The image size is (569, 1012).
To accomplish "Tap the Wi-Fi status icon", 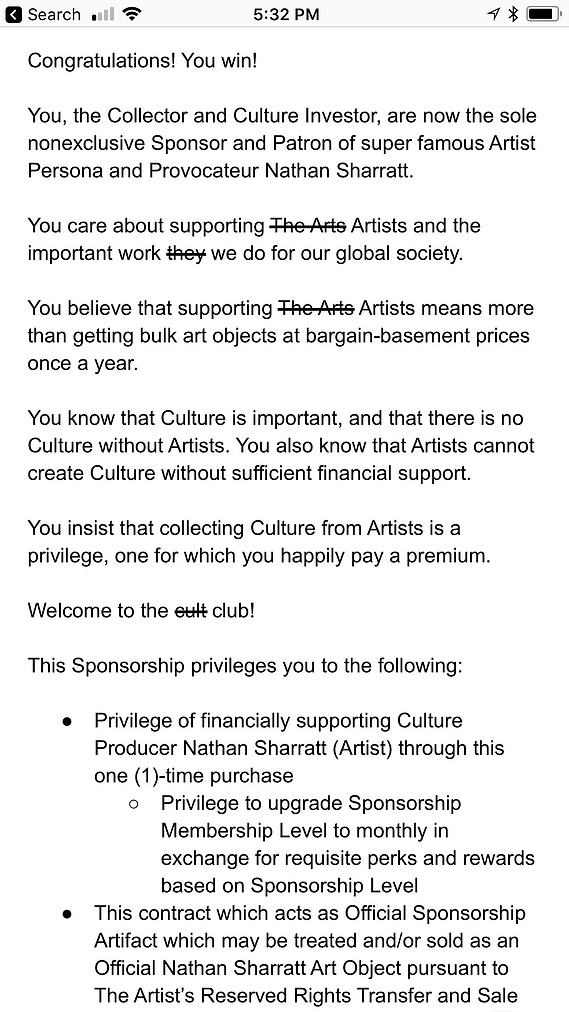I will click(133, 14).
